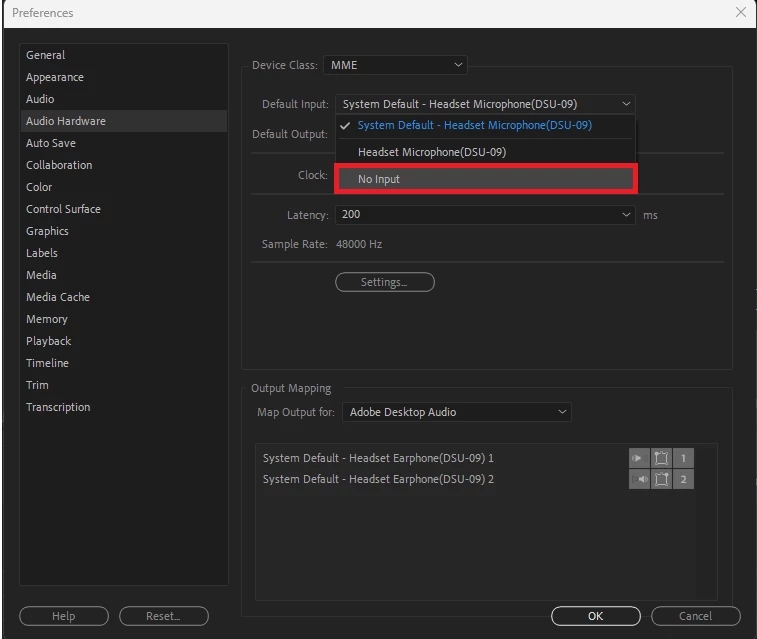Click the 48000 Hz sample rate value
This screenshot has width=757, height=639.
click(359, 244)
